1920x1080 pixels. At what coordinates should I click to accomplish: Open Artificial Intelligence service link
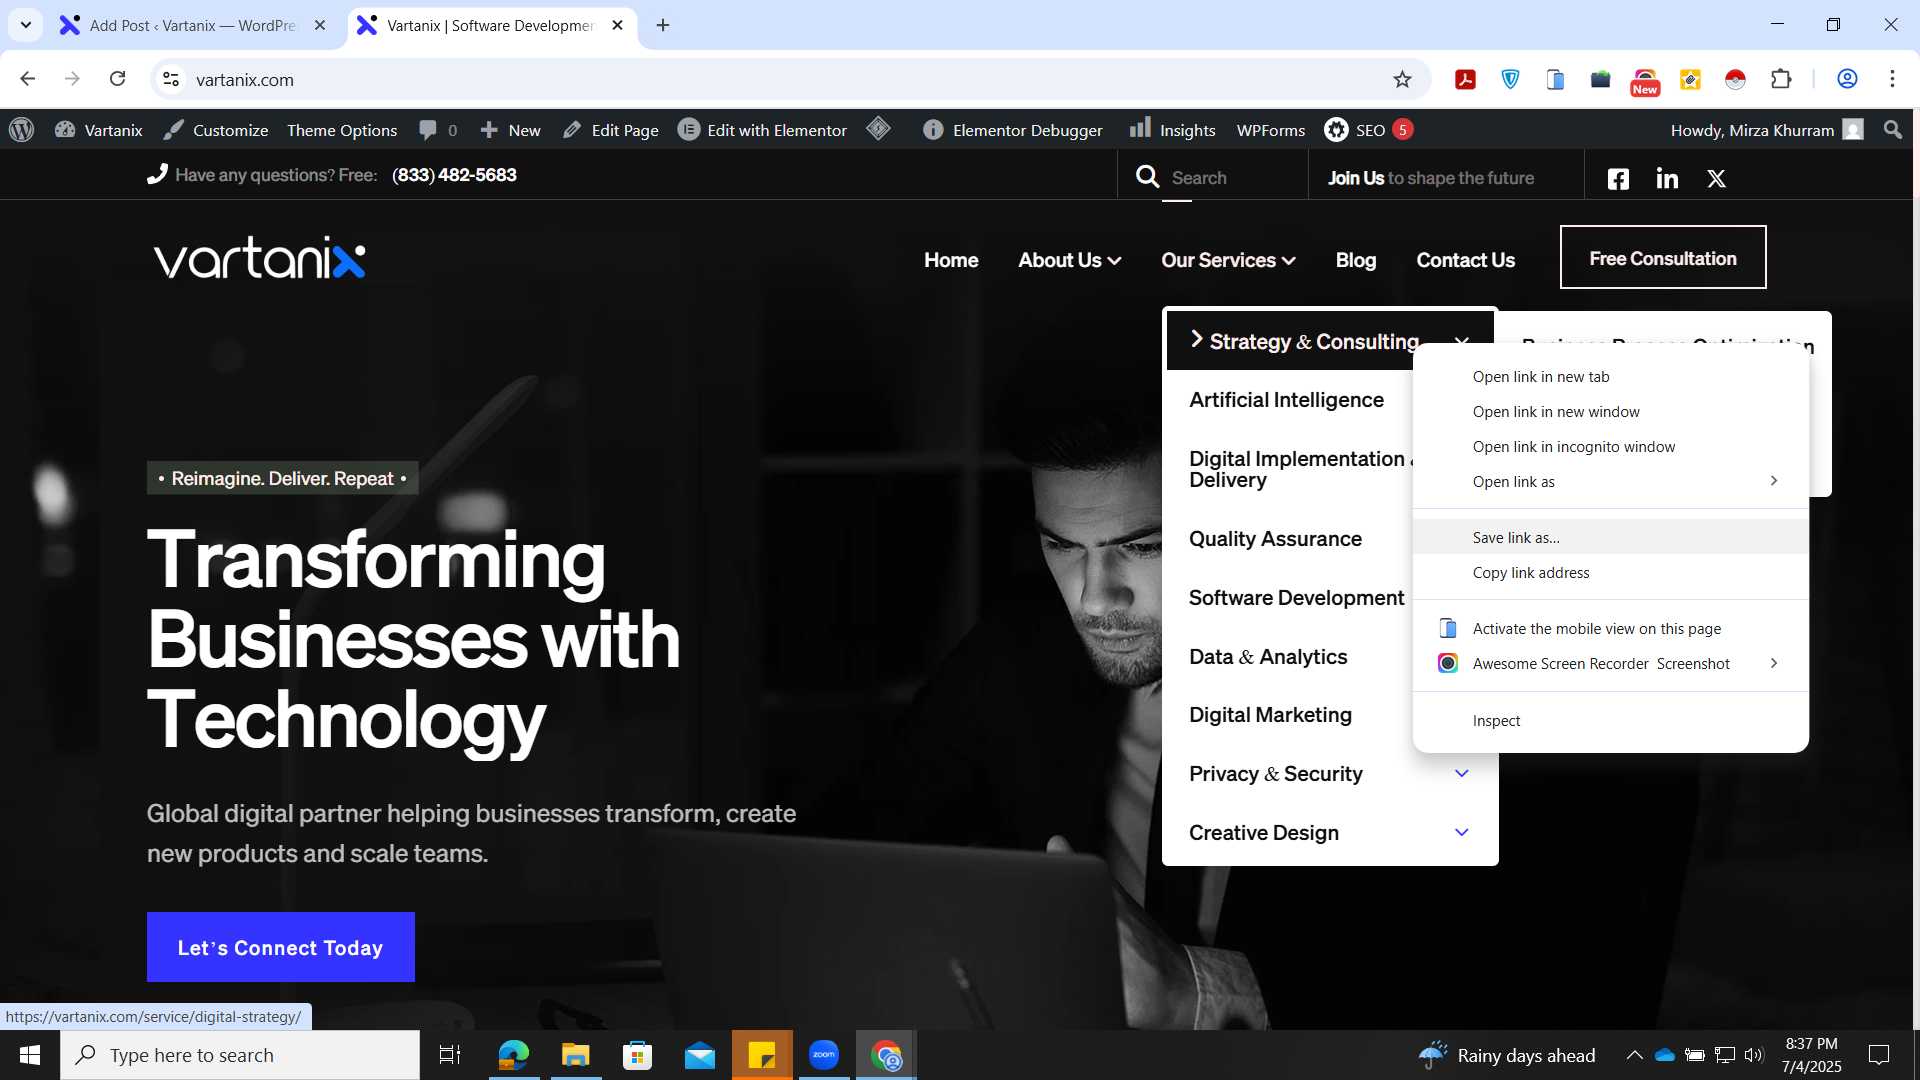point(1286,400)
